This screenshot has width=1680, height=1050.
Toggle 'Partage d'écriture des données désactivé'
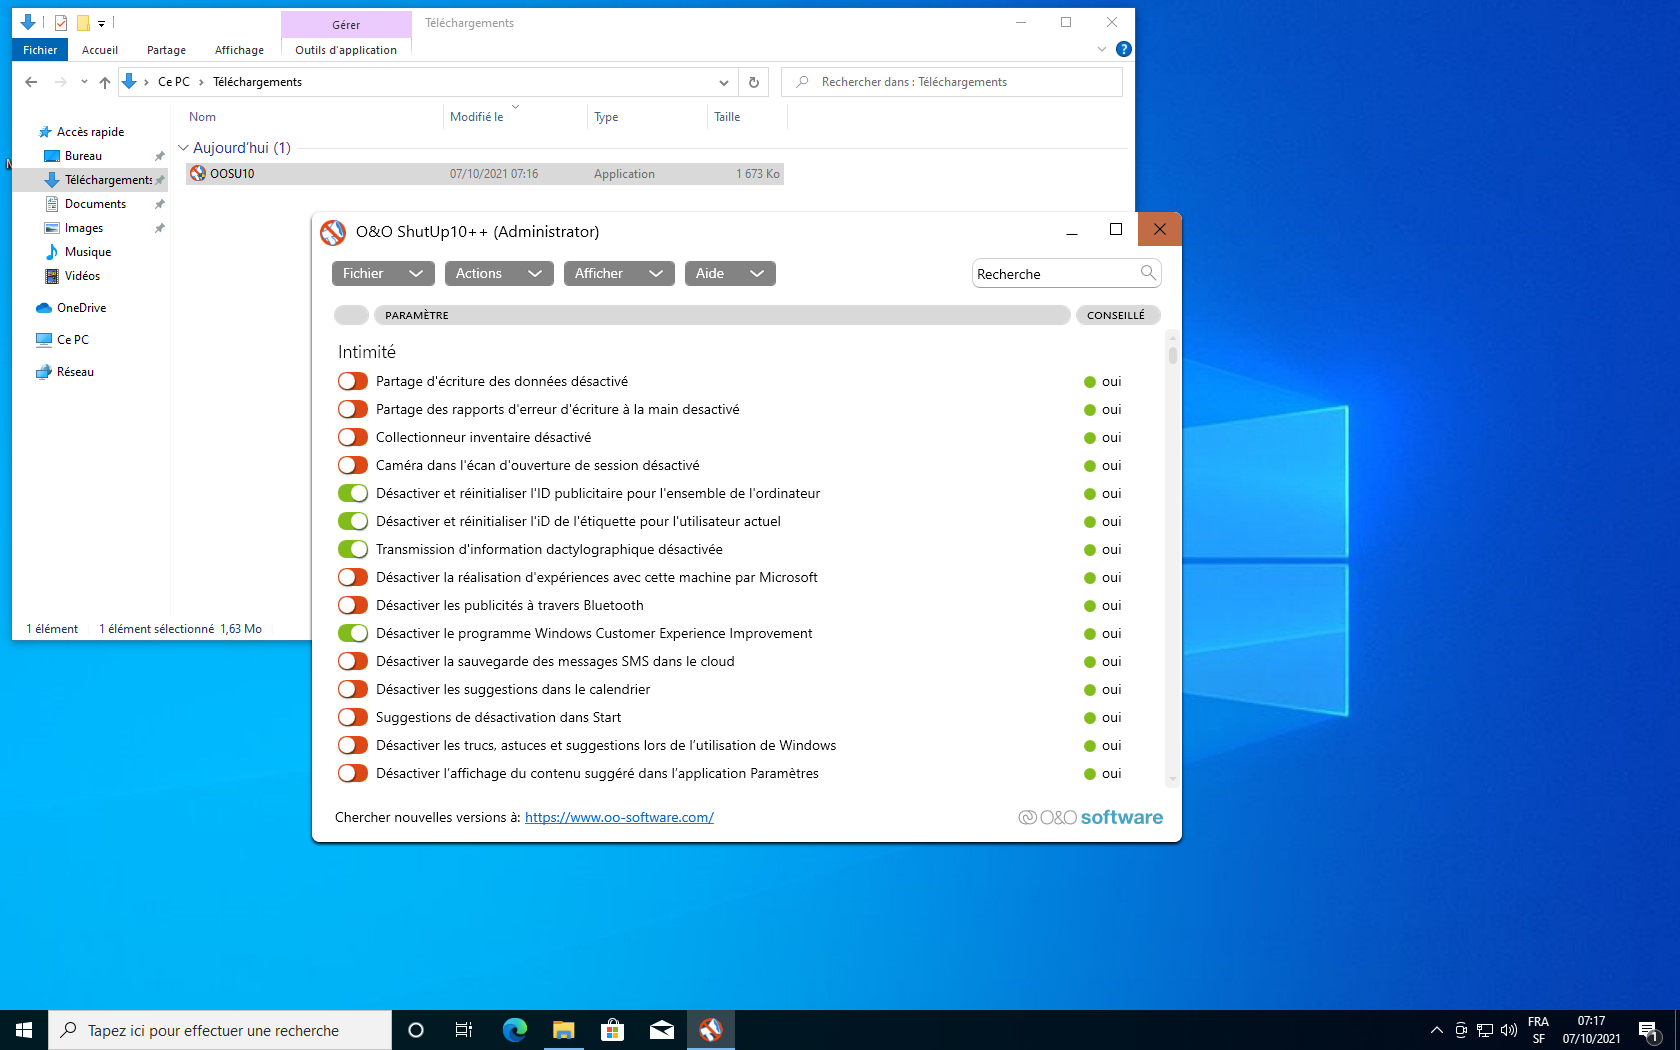(x=353, y=381)
